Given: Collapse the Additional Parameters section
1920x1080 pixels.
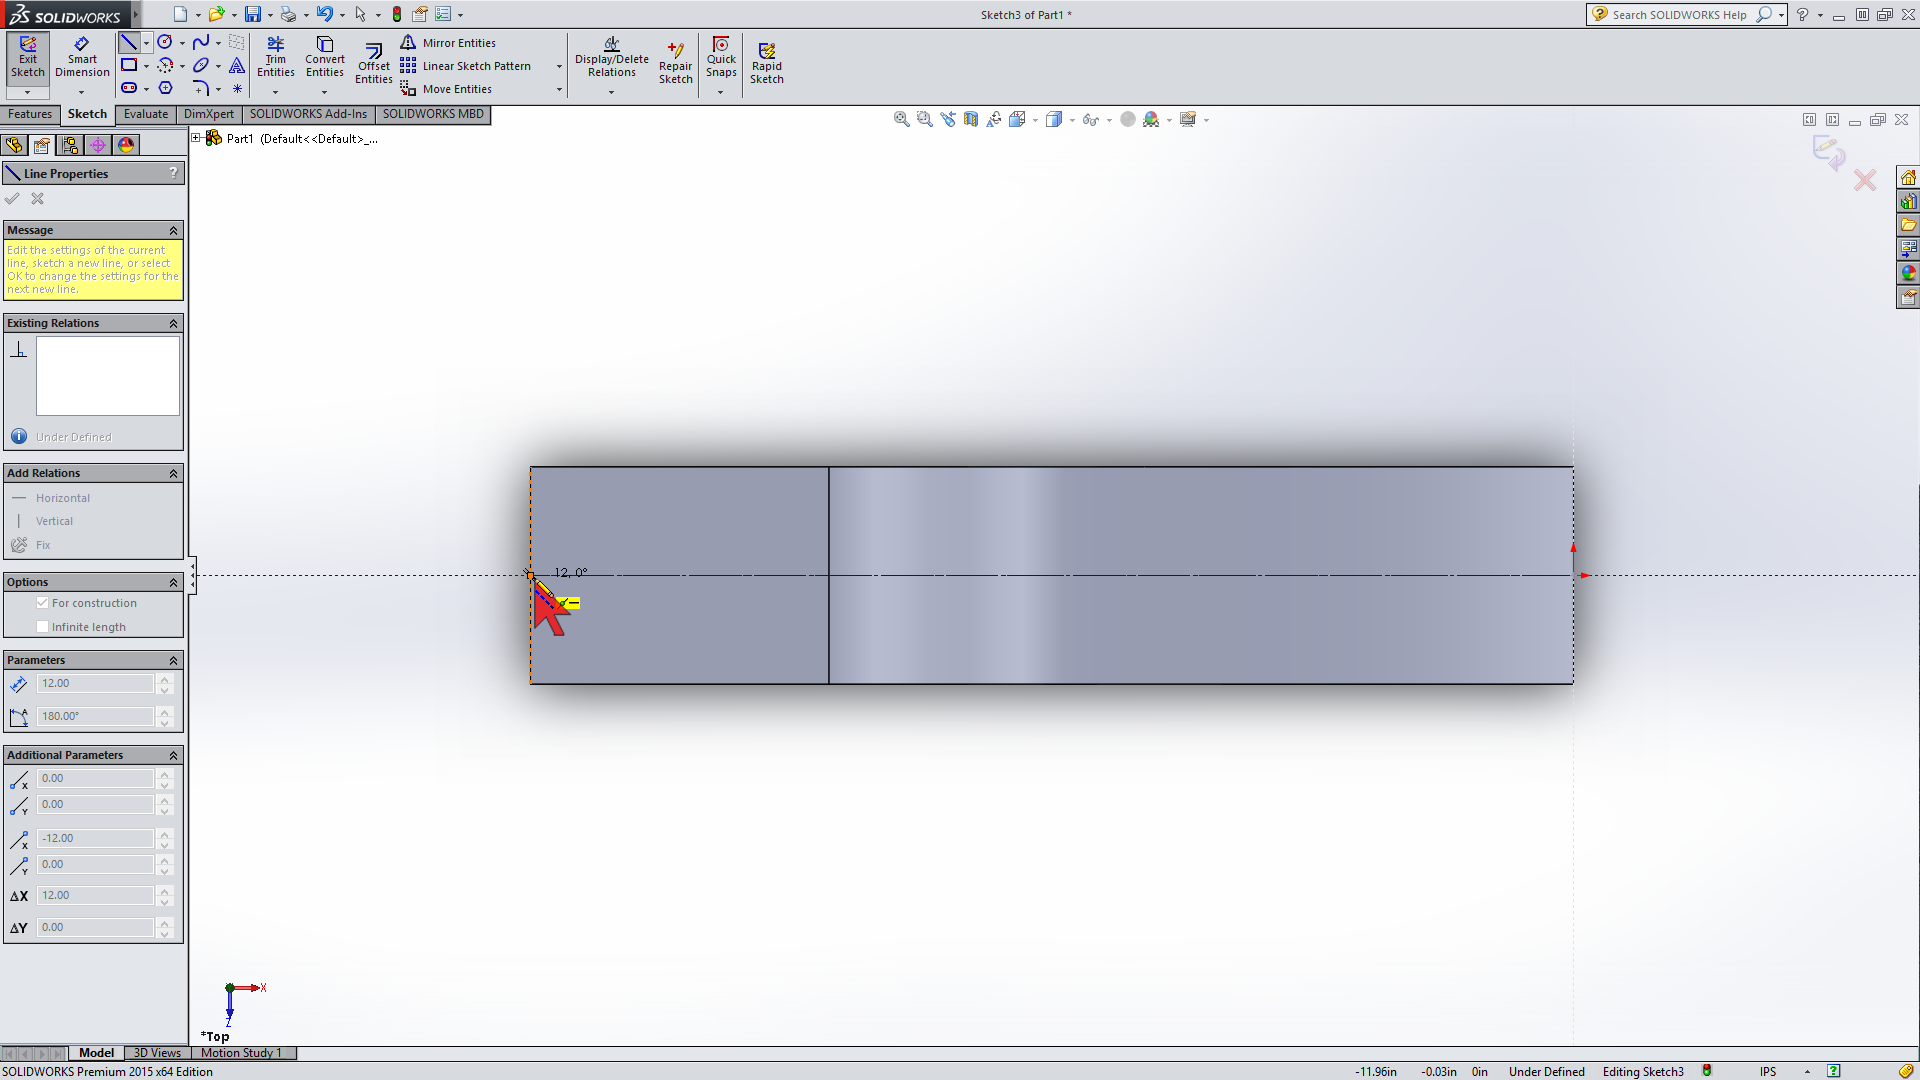Looking at the screenshot, I should pos(172,755).
